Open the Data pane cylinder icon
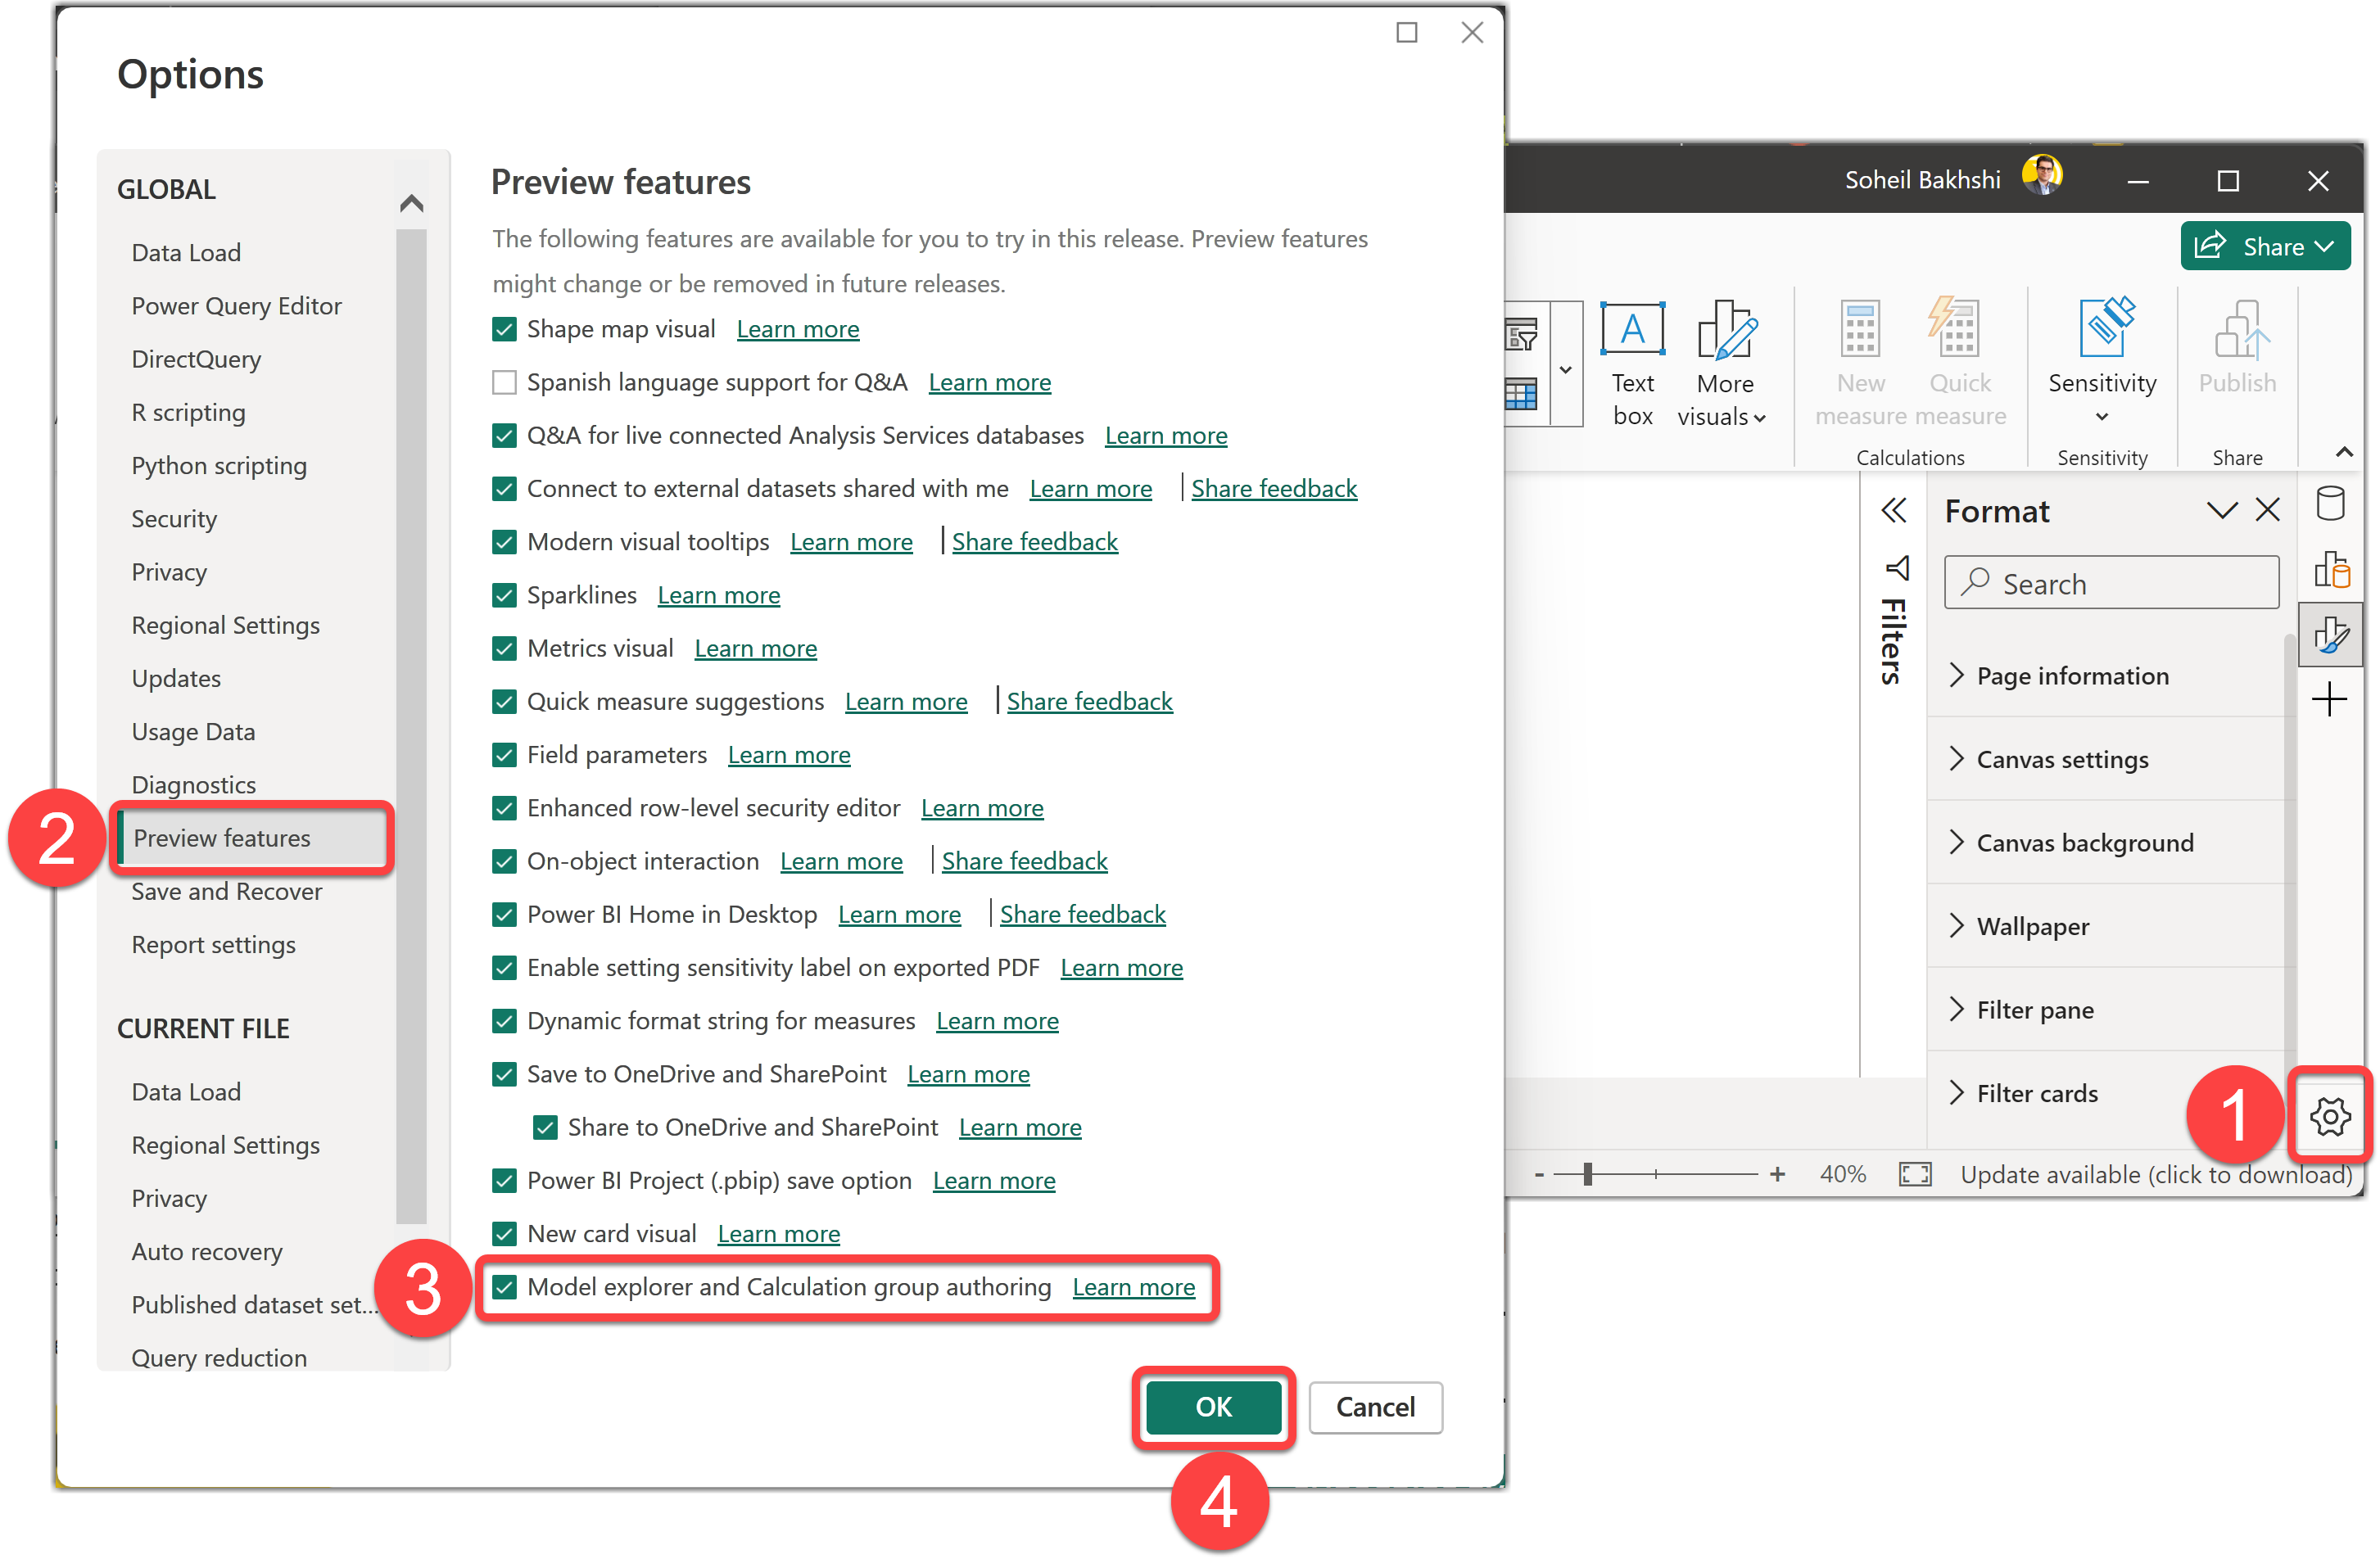The height and width of the screenshot is (1559, 2380). coord(2329,503)
